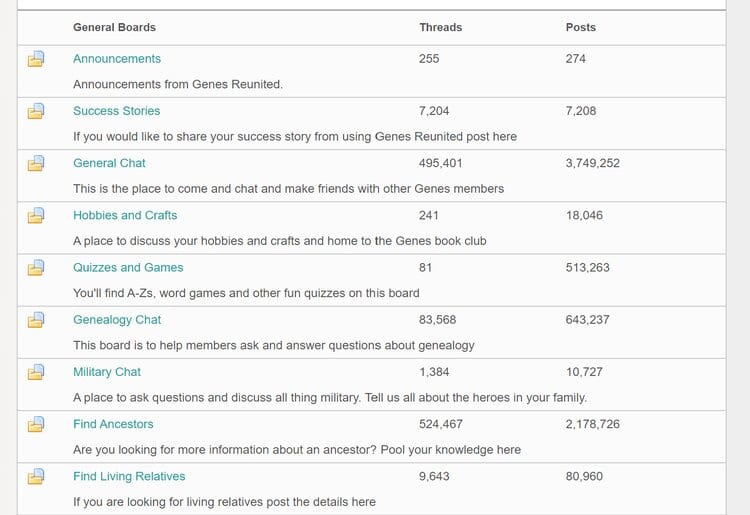This screenshot has height=515, width=750.
Task: Go to the Military Chat board
Action: point(107,372)
